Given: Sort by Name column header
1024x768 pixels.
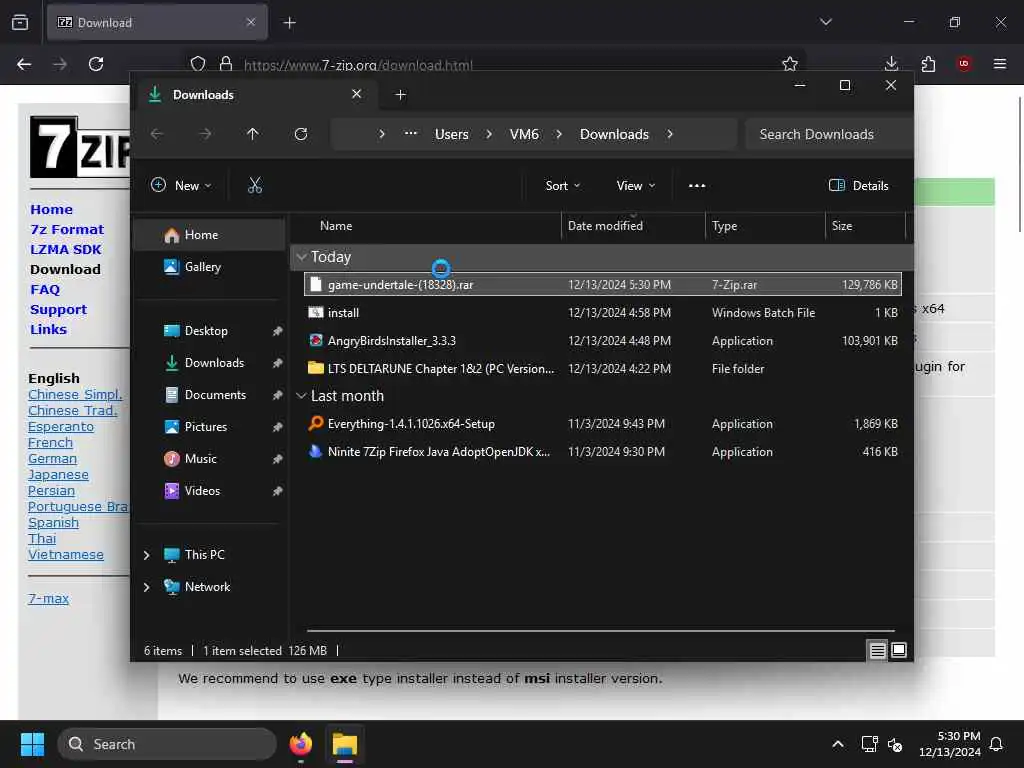Looking at the screenshot, I should (x=336, y=226).
